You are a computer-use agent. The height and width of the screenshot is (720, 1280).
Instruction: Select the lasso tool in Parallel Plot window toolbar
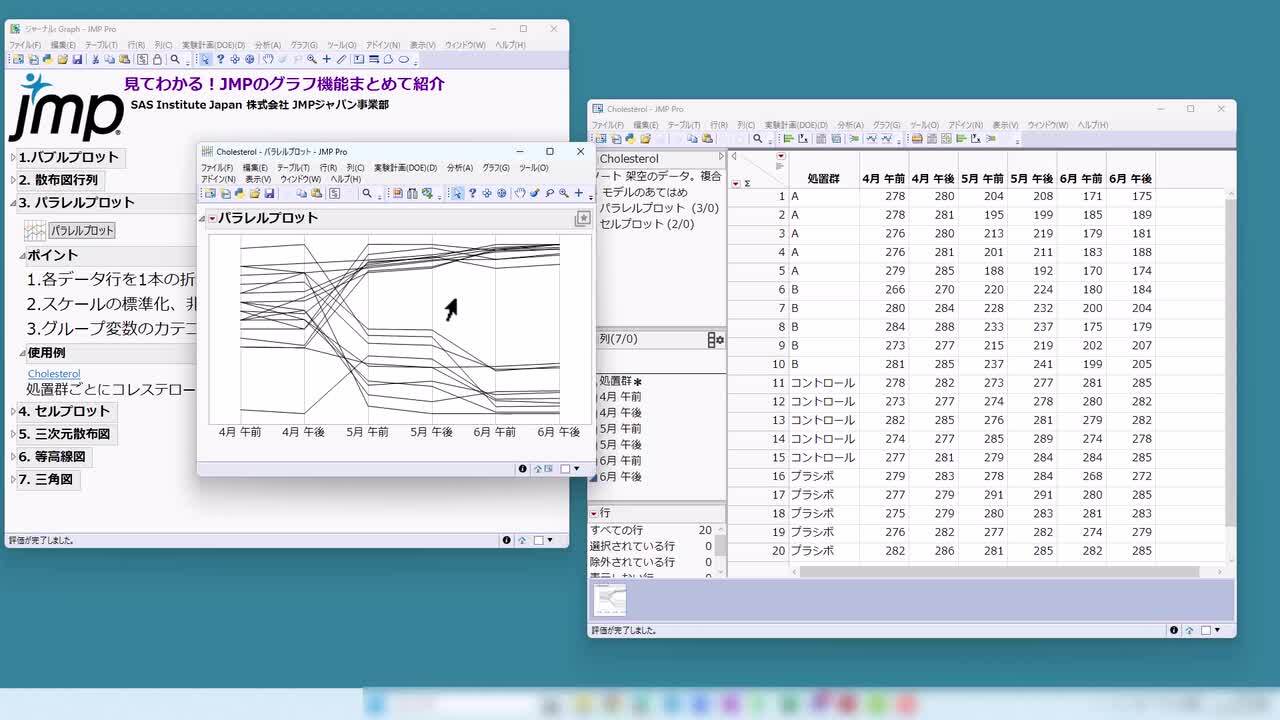(549, 193)
